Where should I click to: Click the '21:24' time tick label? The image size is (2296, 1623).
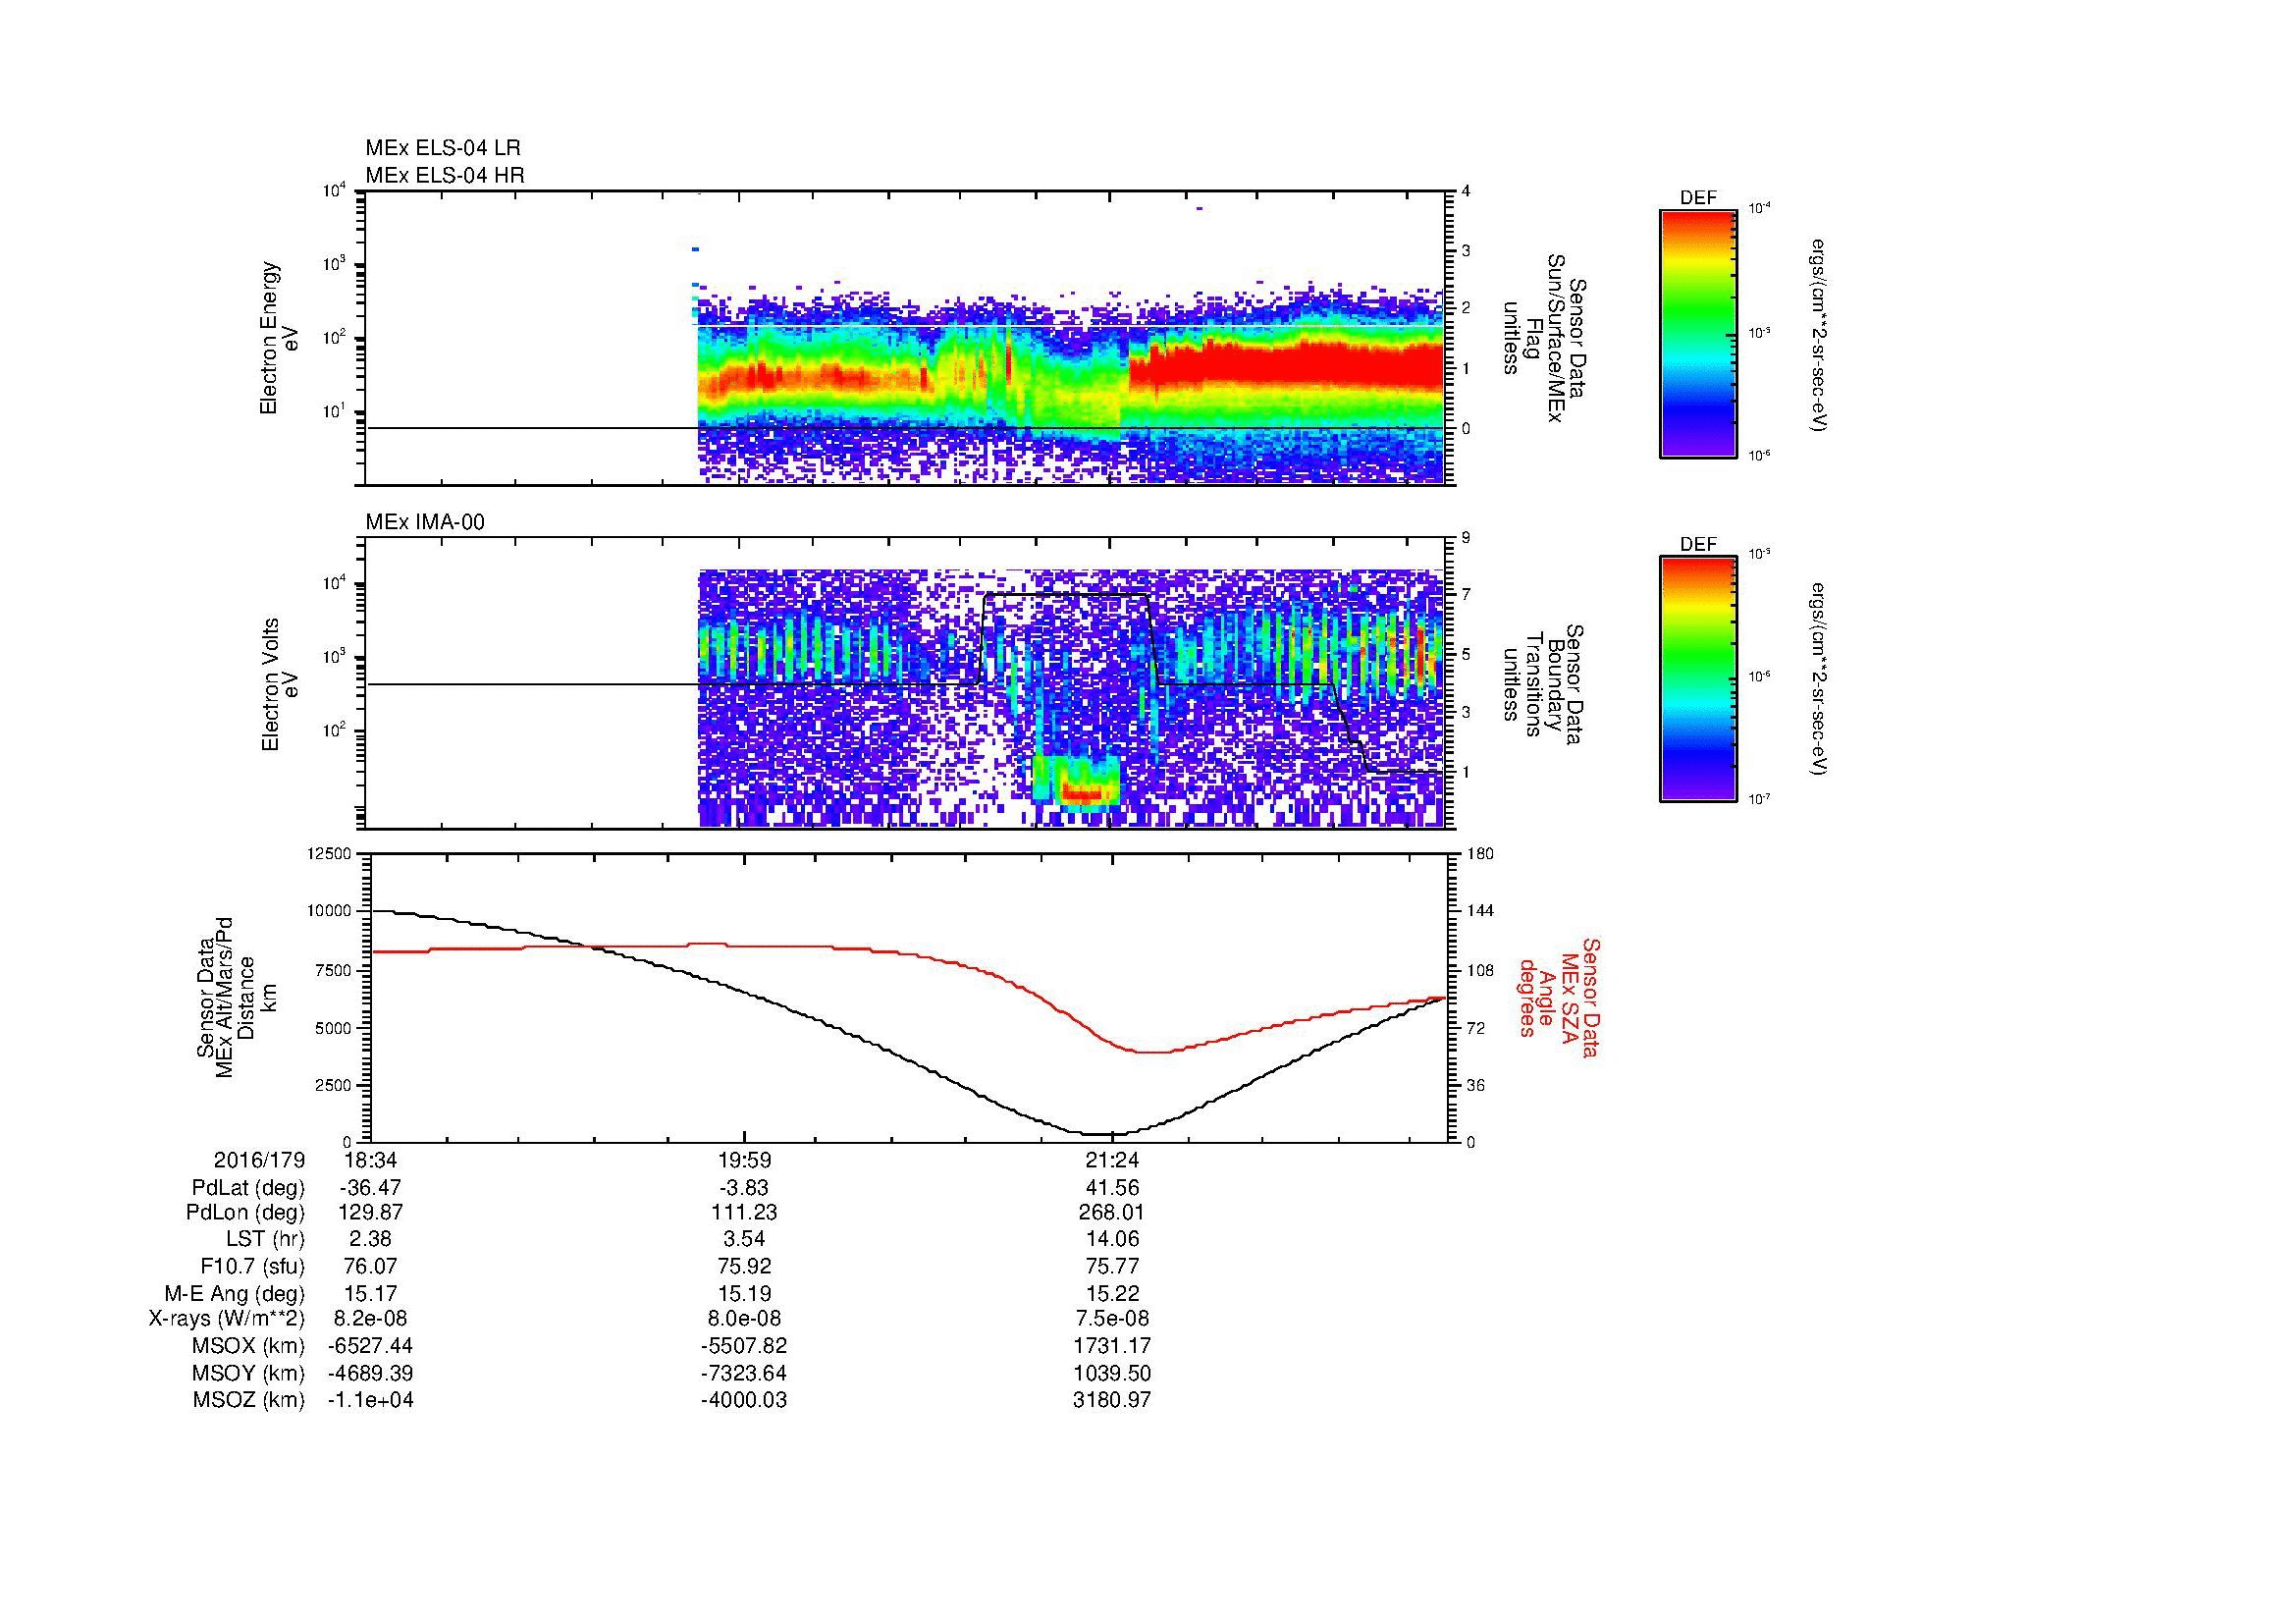(1112, 1161)
